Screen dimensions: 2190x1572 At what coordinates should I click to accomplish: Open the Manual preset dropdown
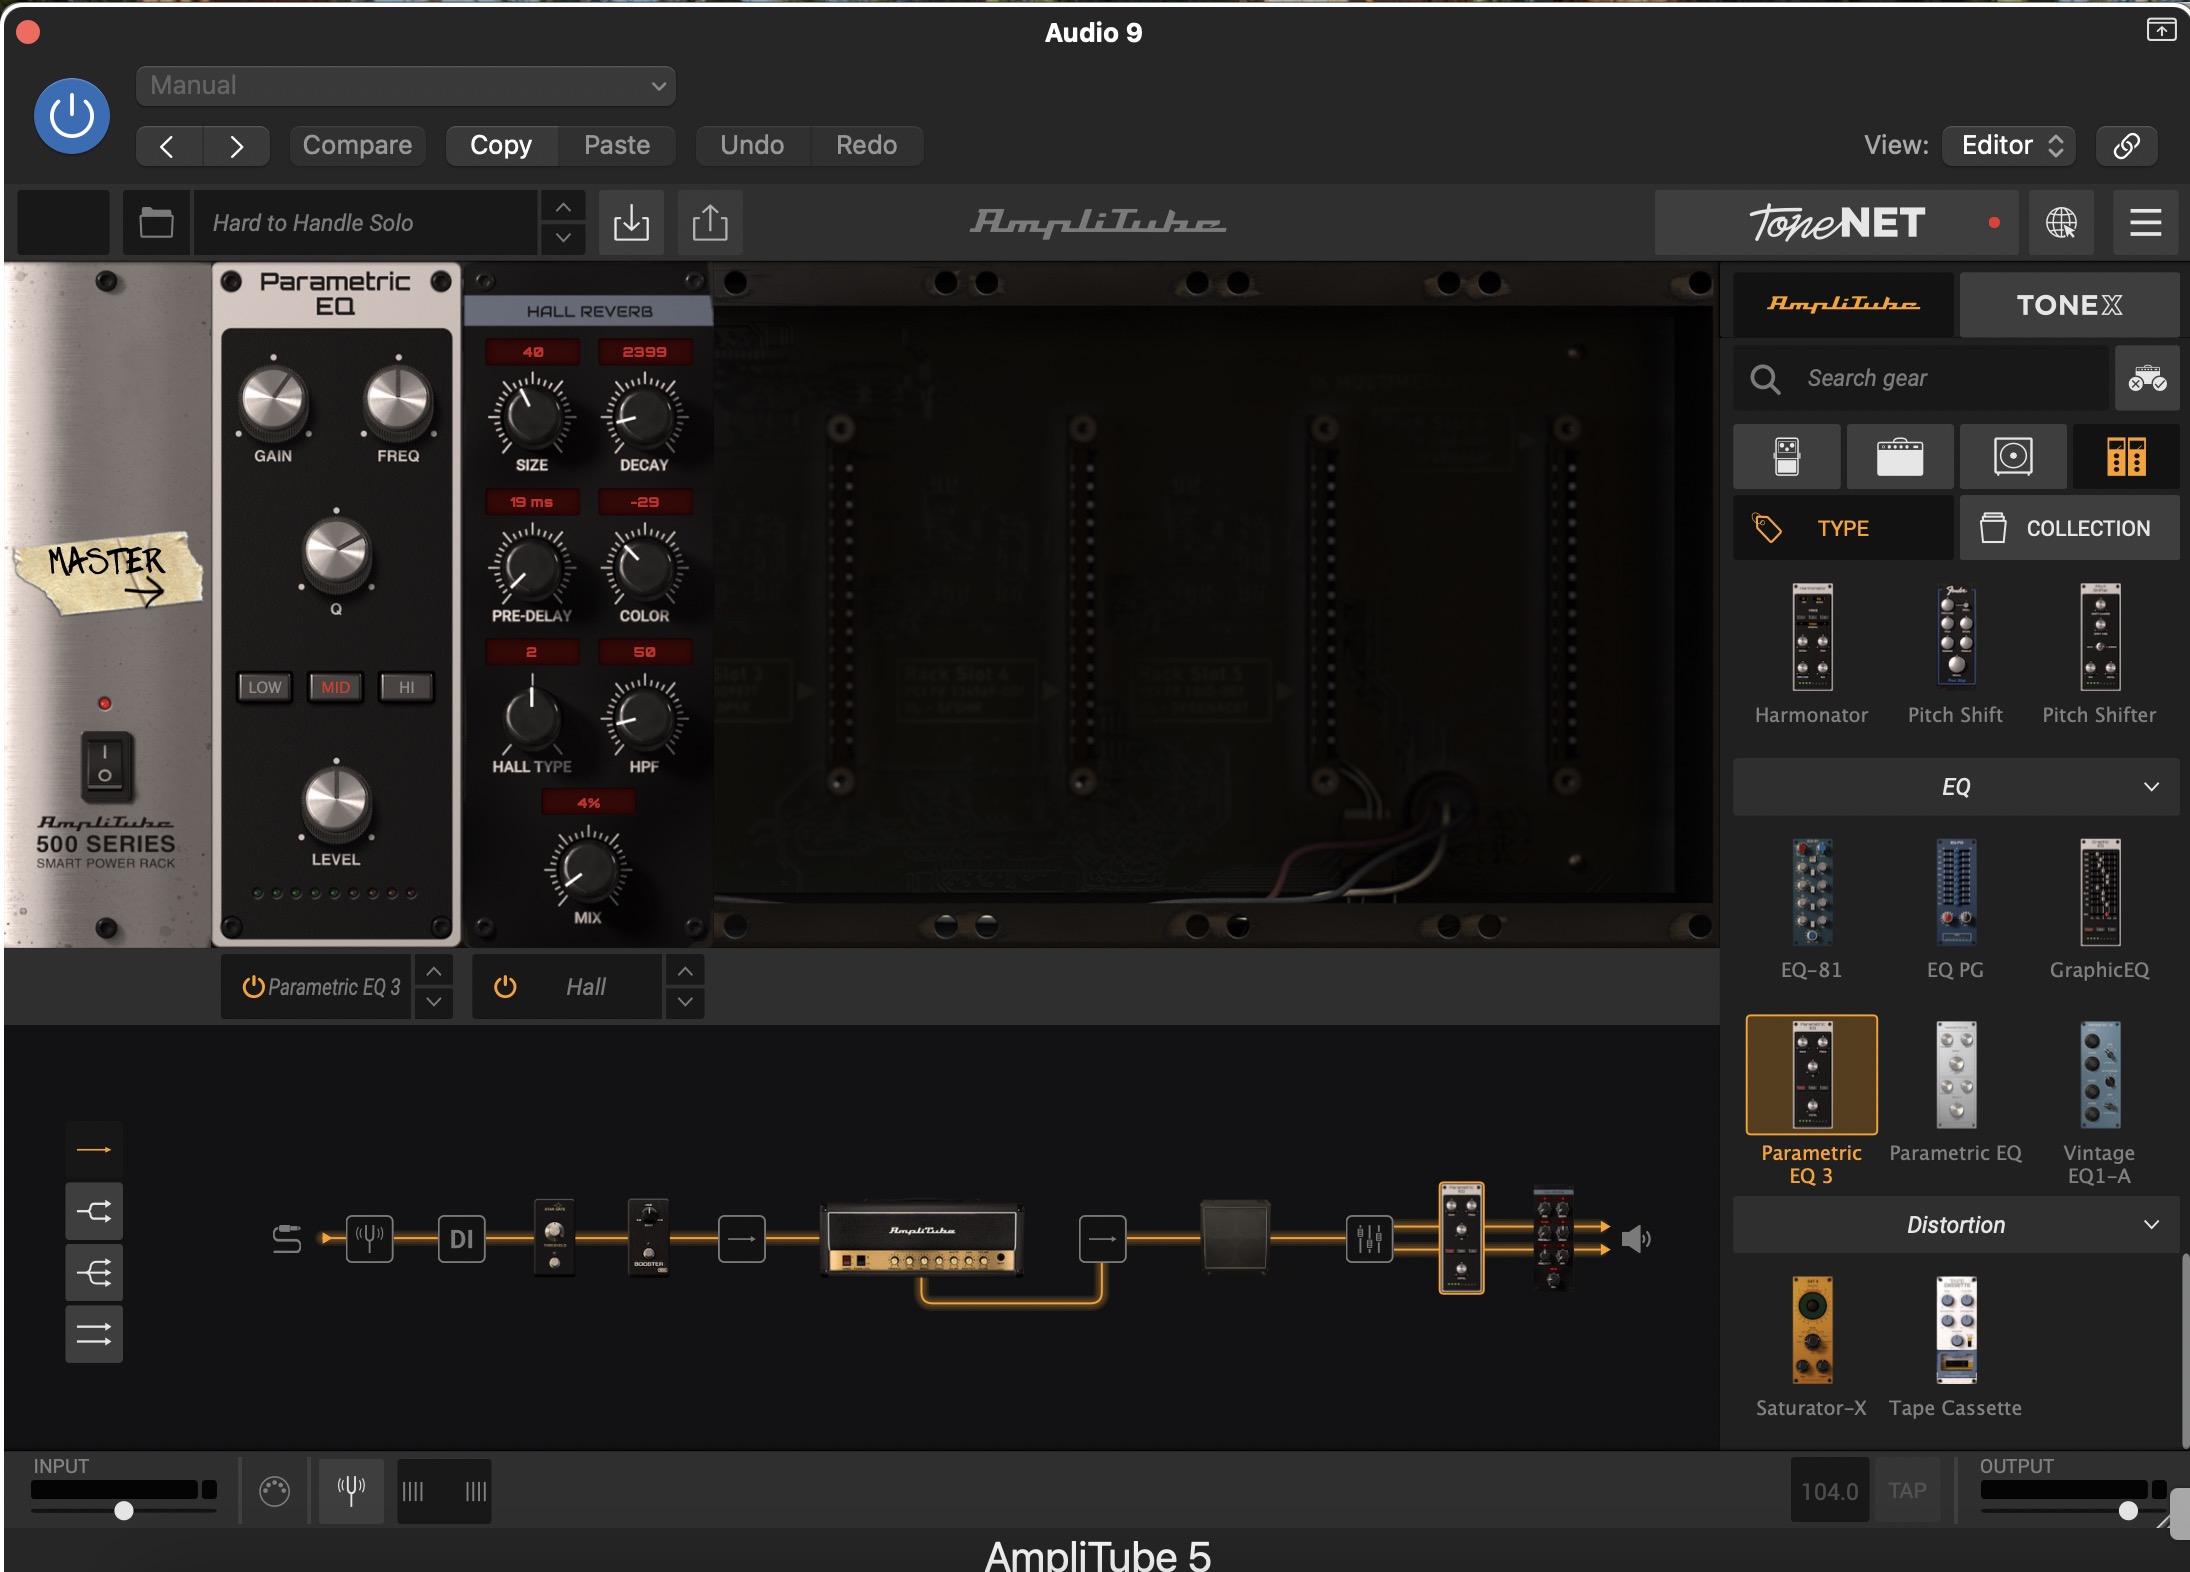click(405, 86)
